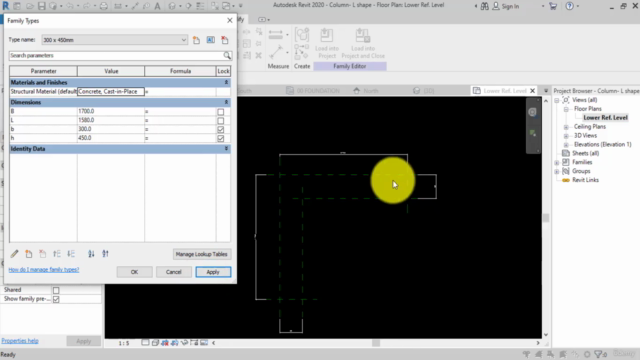
Task: Switch to the 00 FOUNDATION view tab
Action: click(313, 91)
